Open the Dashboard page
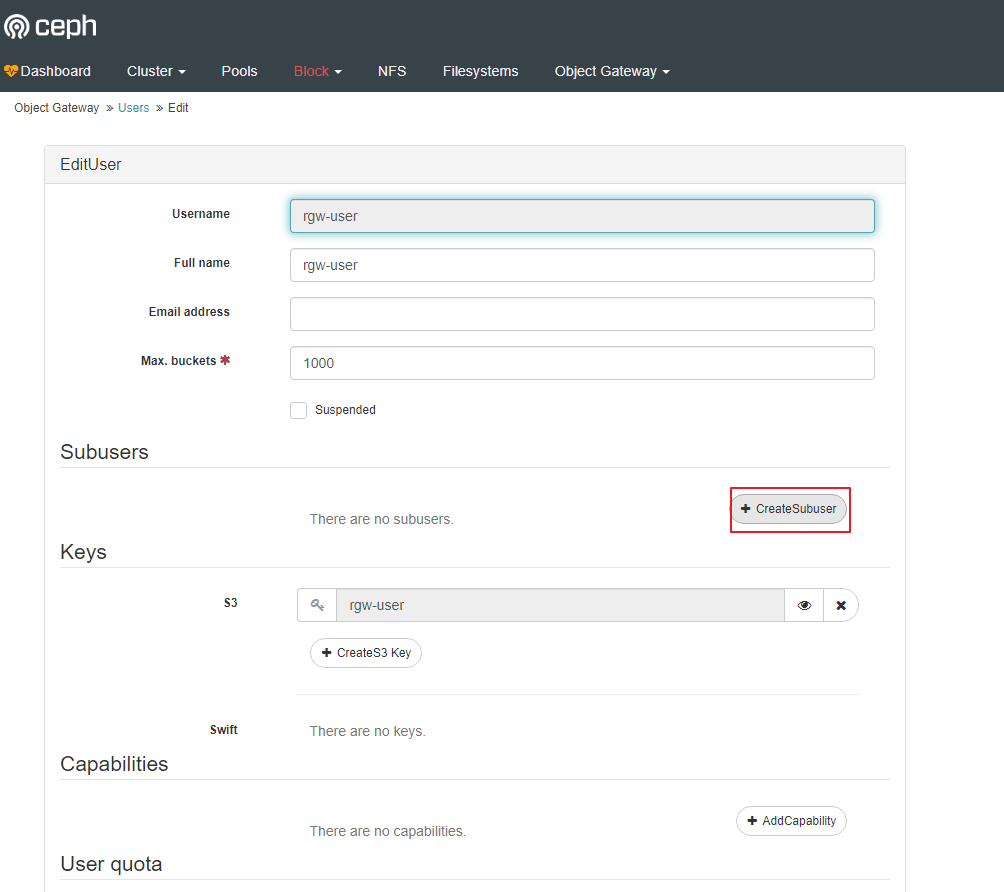This screenshot has height=892, width=1004. click(56, 71)
